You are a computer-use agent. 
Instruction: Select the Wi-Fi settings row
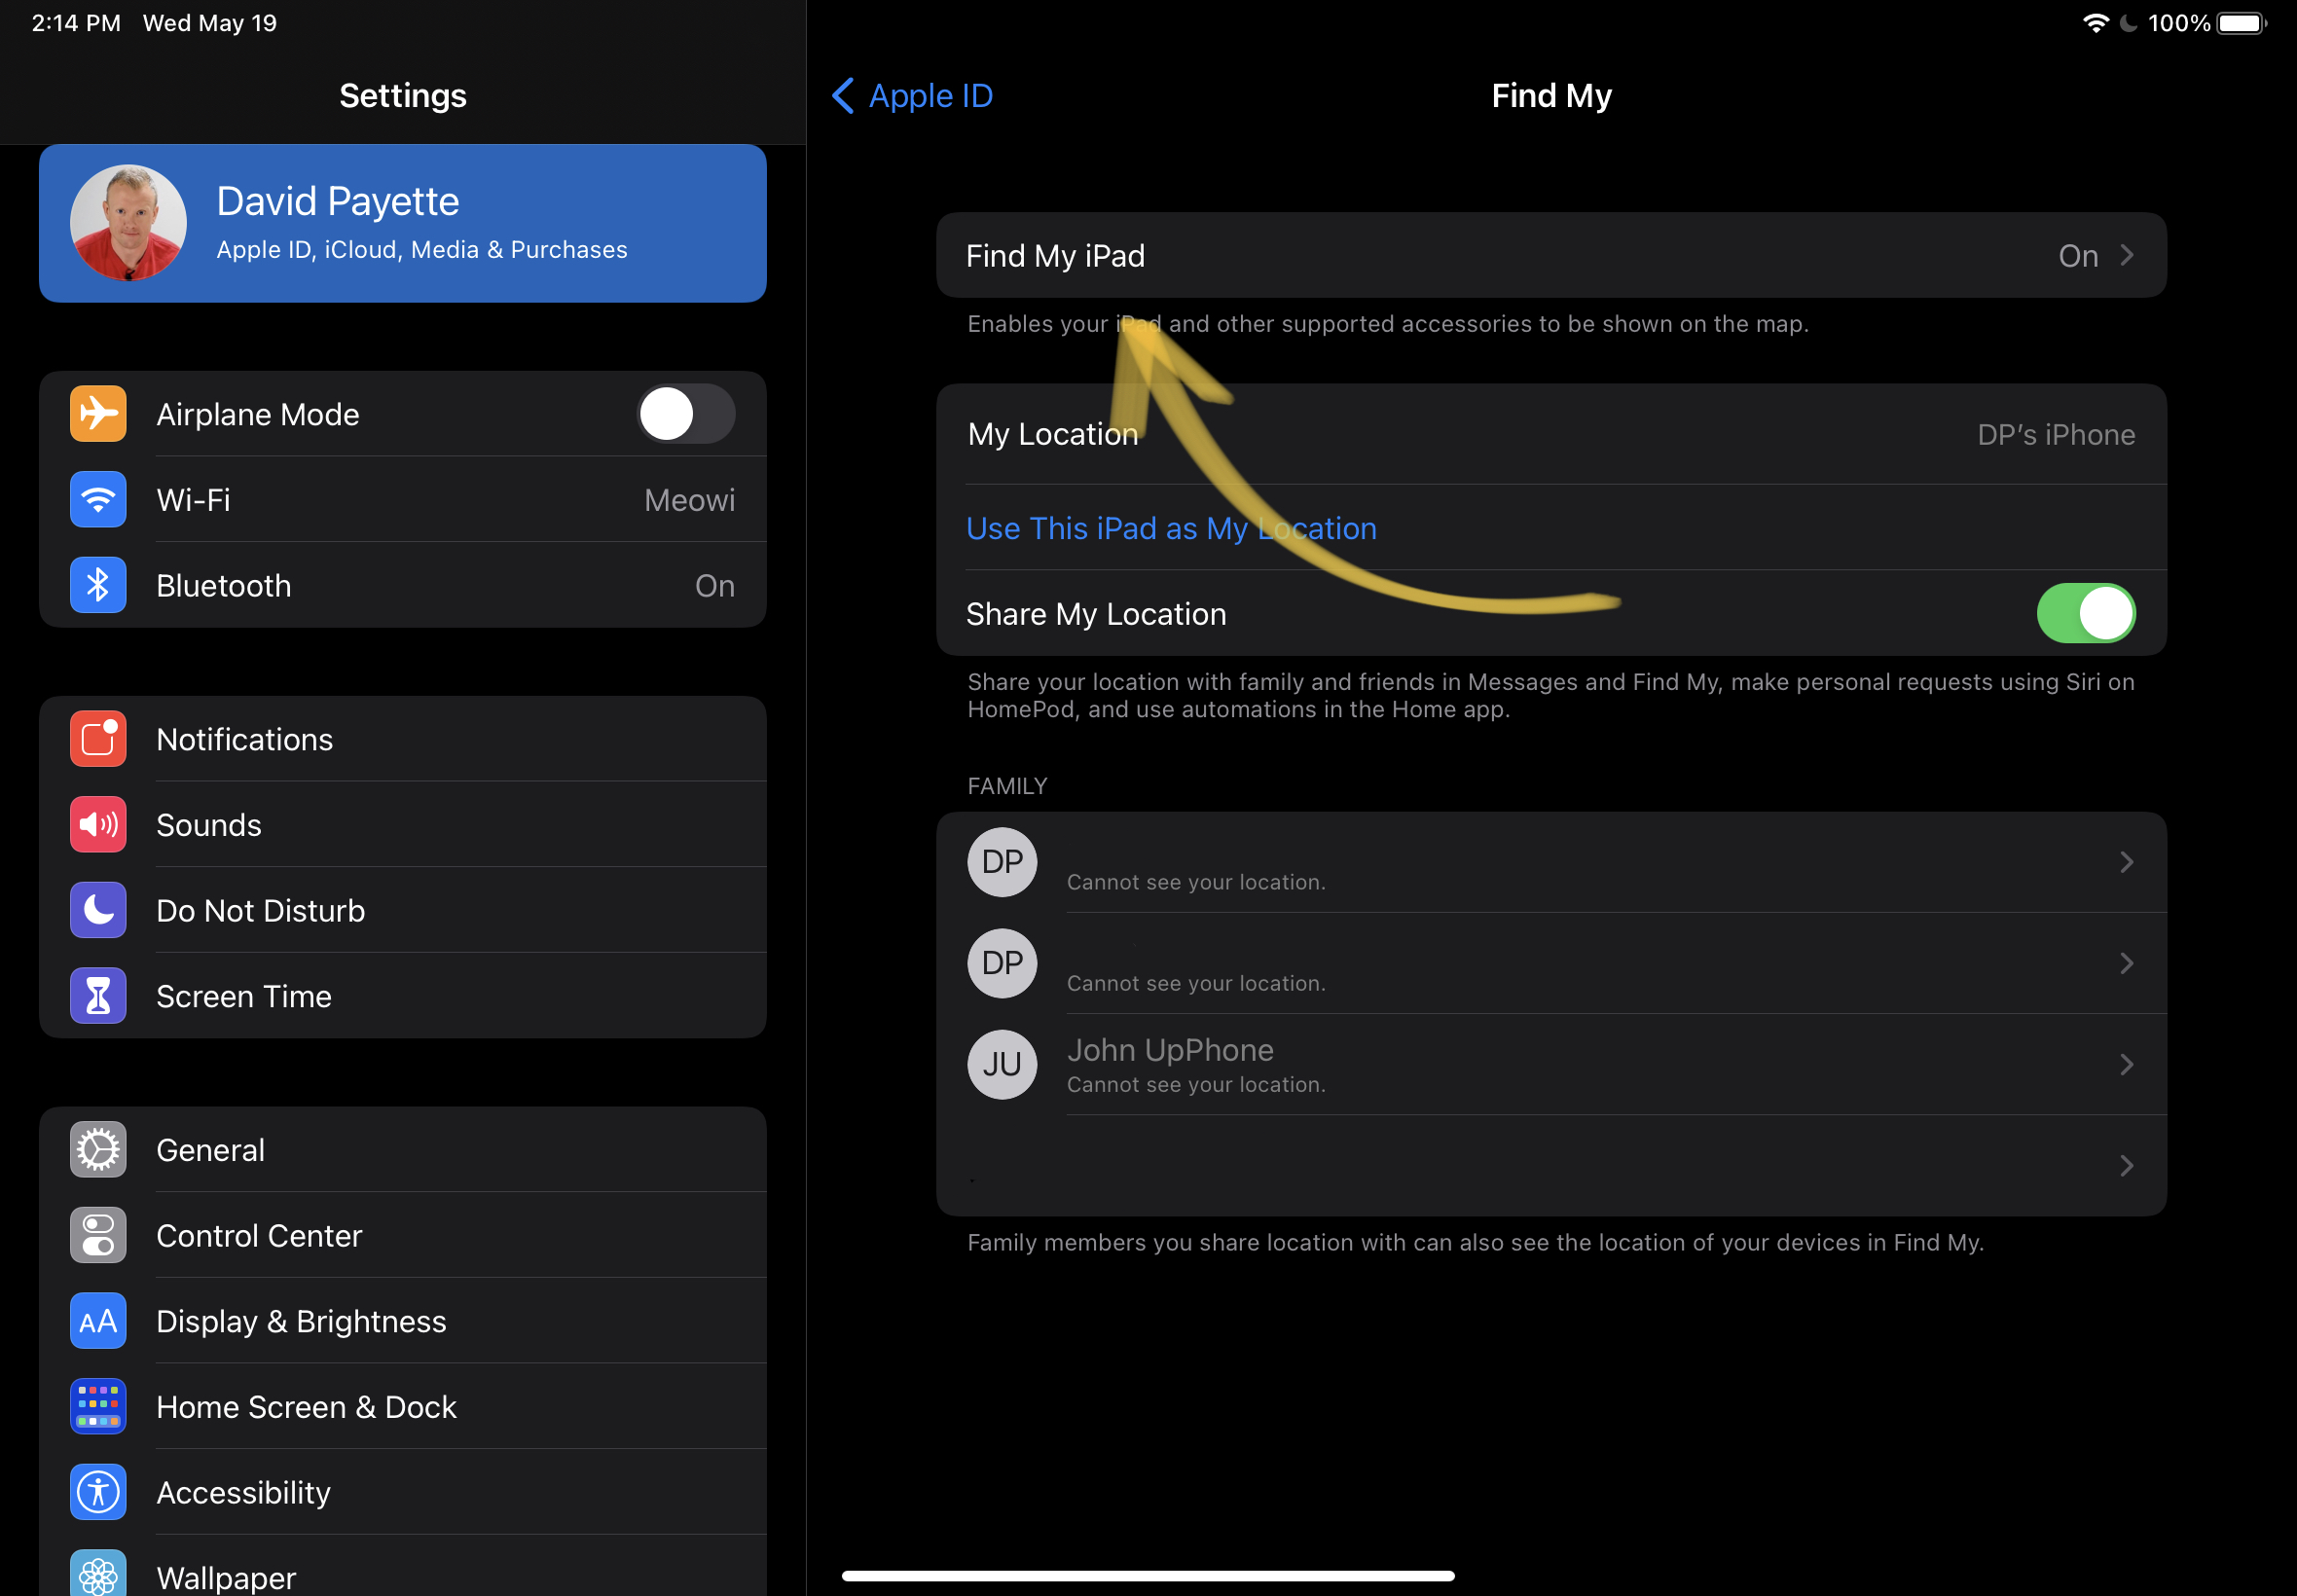[405, 499]
